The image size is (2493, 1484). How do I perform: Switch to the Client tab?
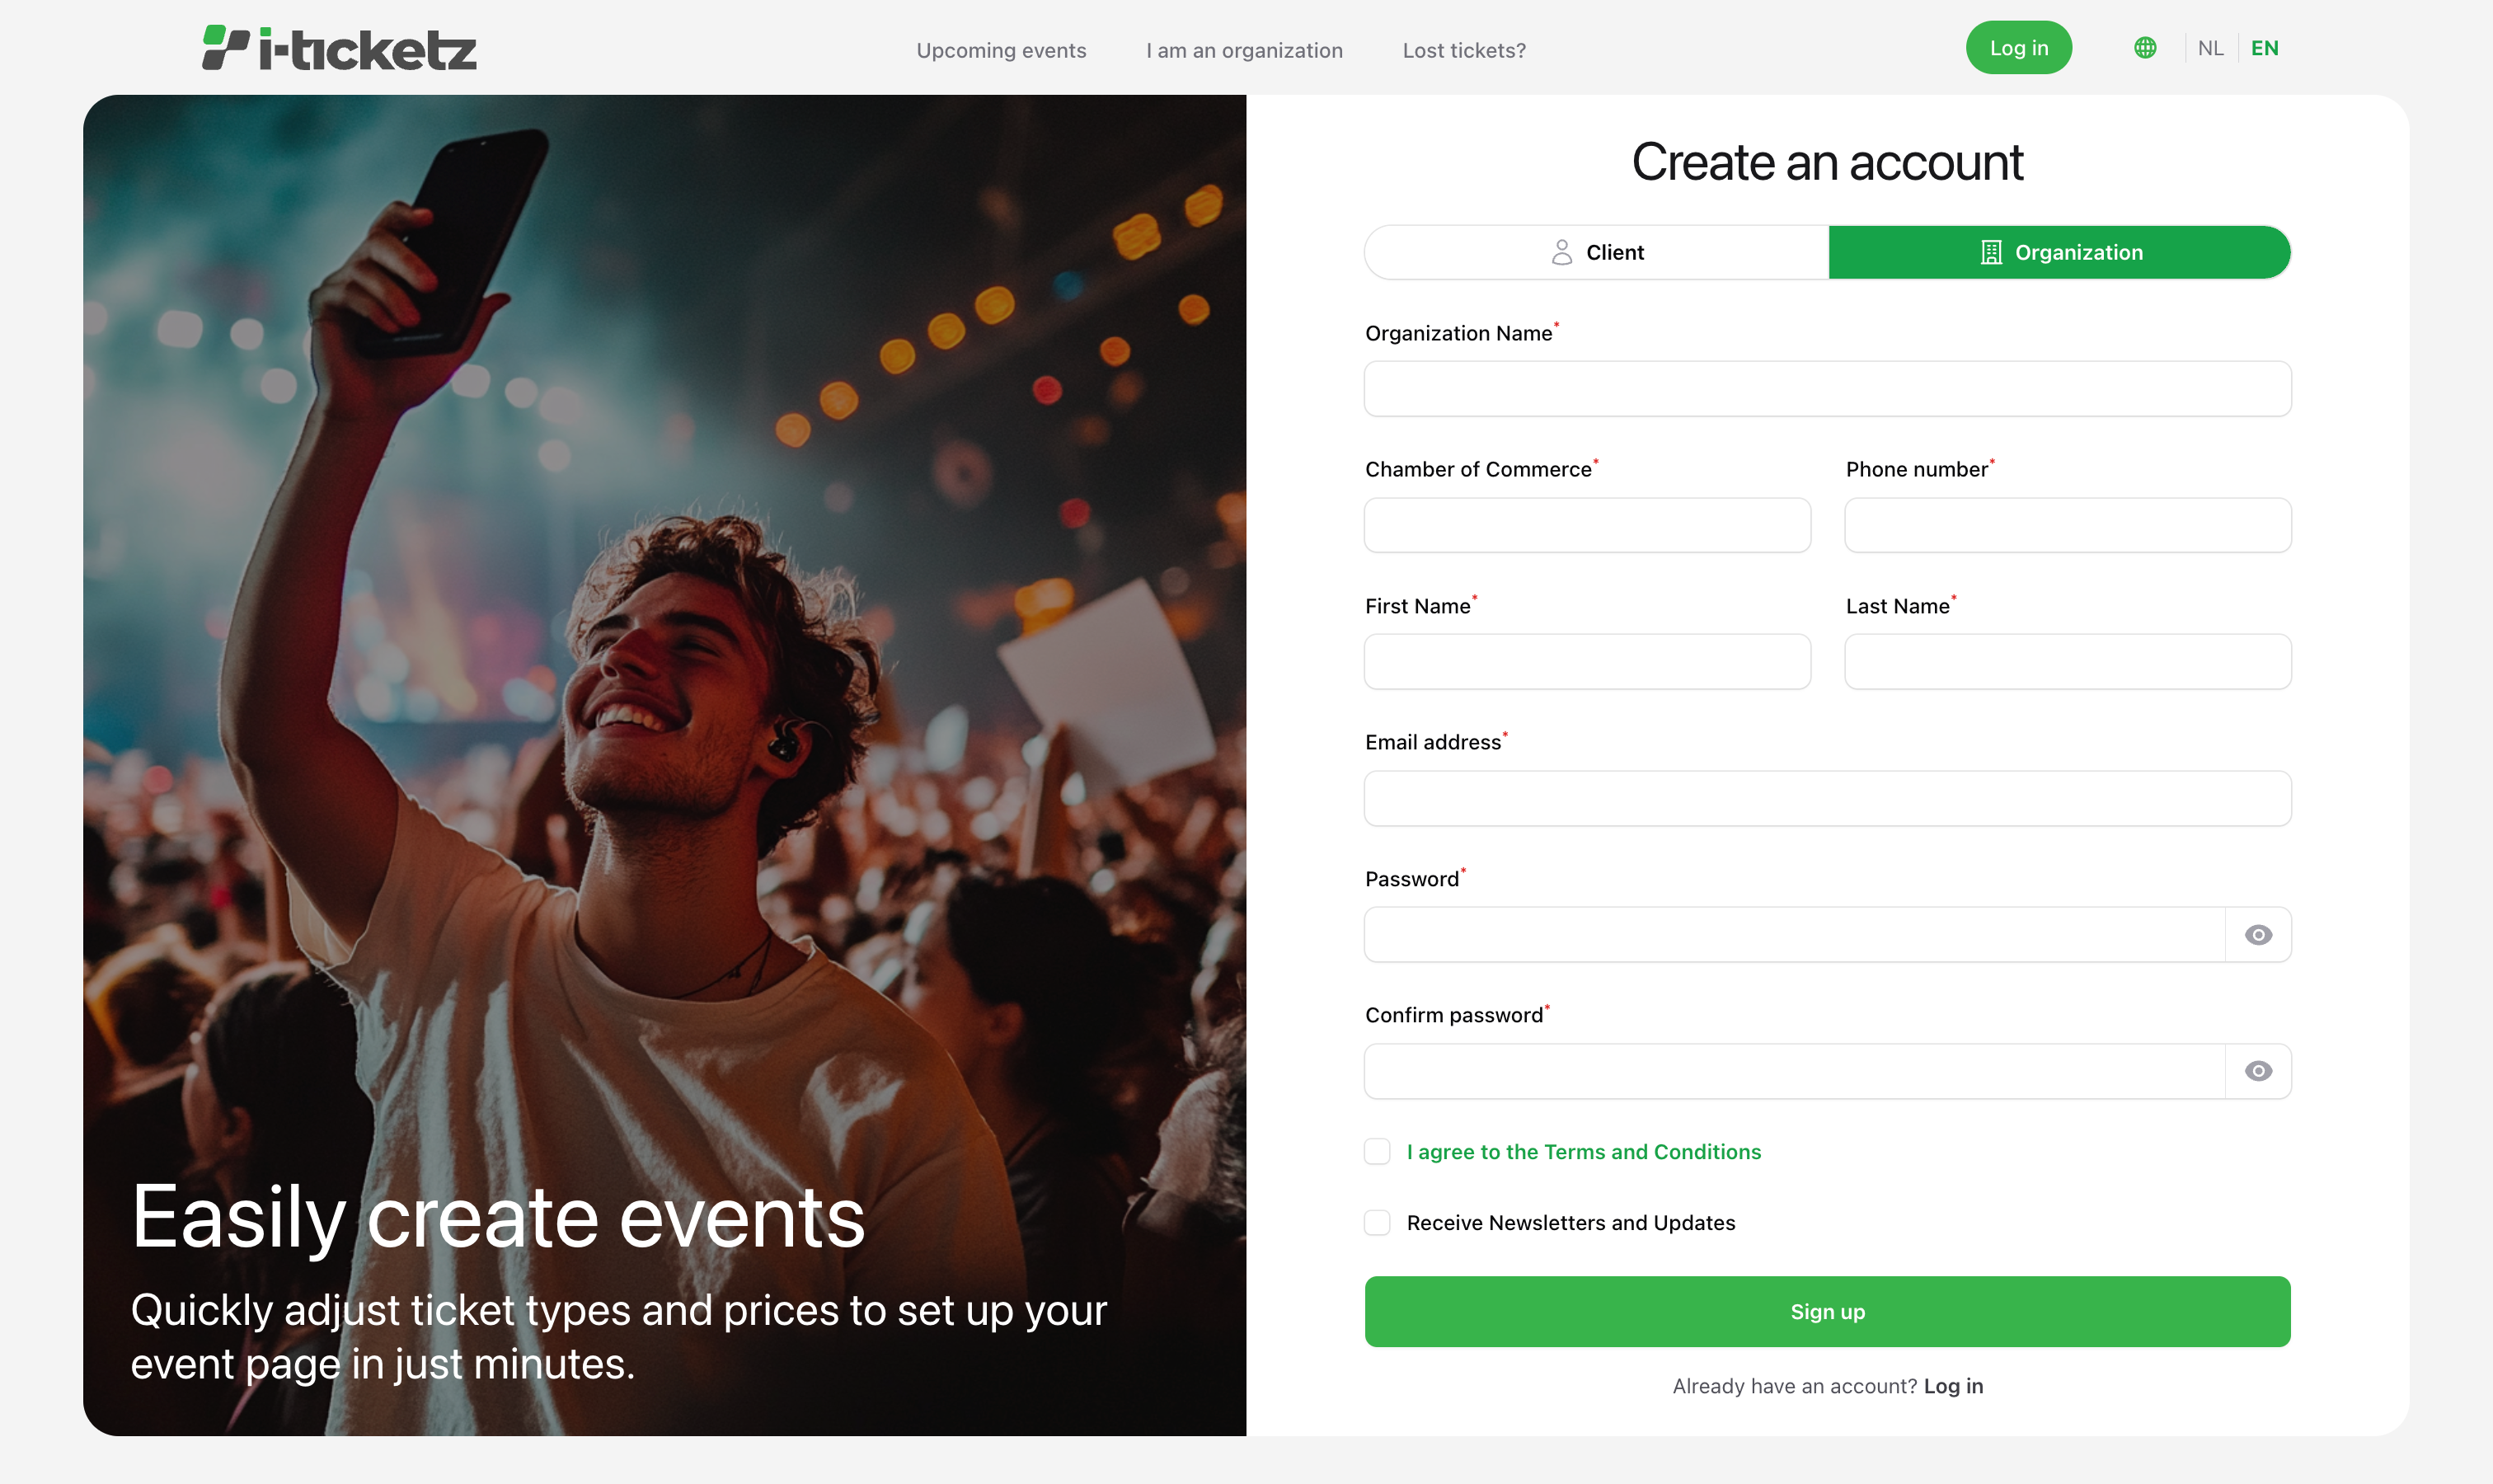click(x=1597, y=253)
